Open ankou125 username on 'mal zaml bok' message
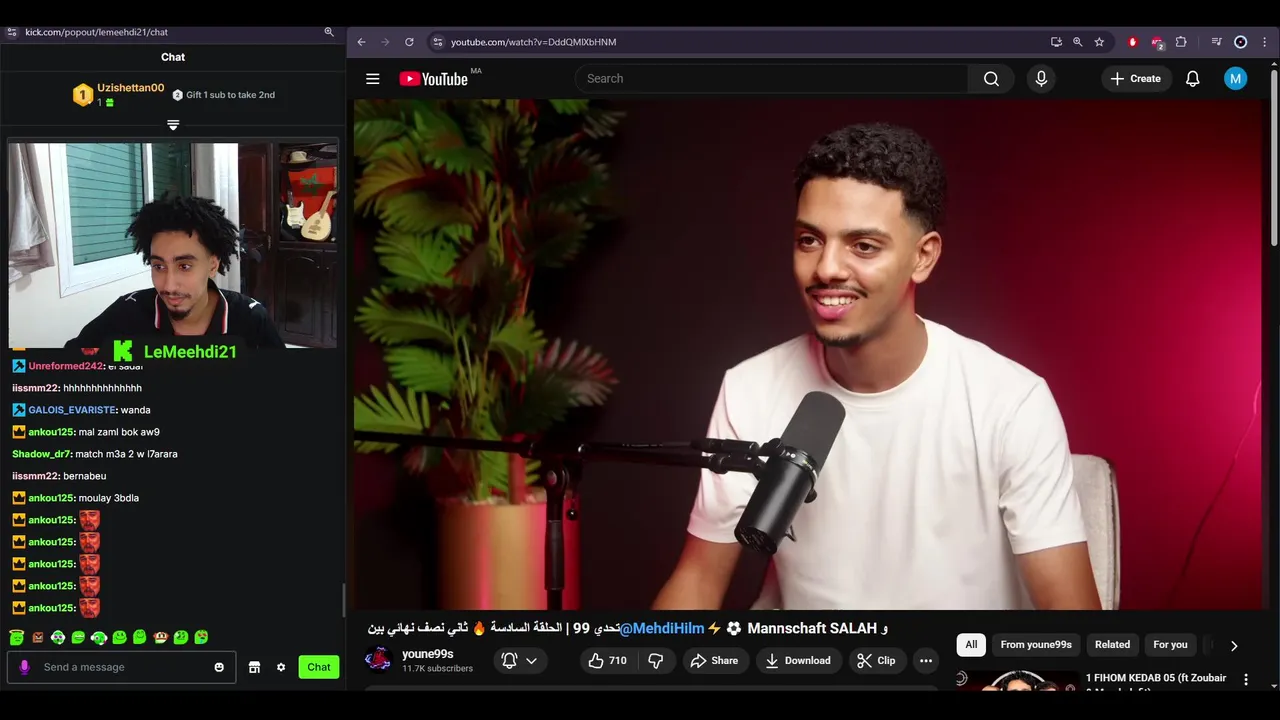Viewport: 1280px width, 720px height. pos(51,432)
